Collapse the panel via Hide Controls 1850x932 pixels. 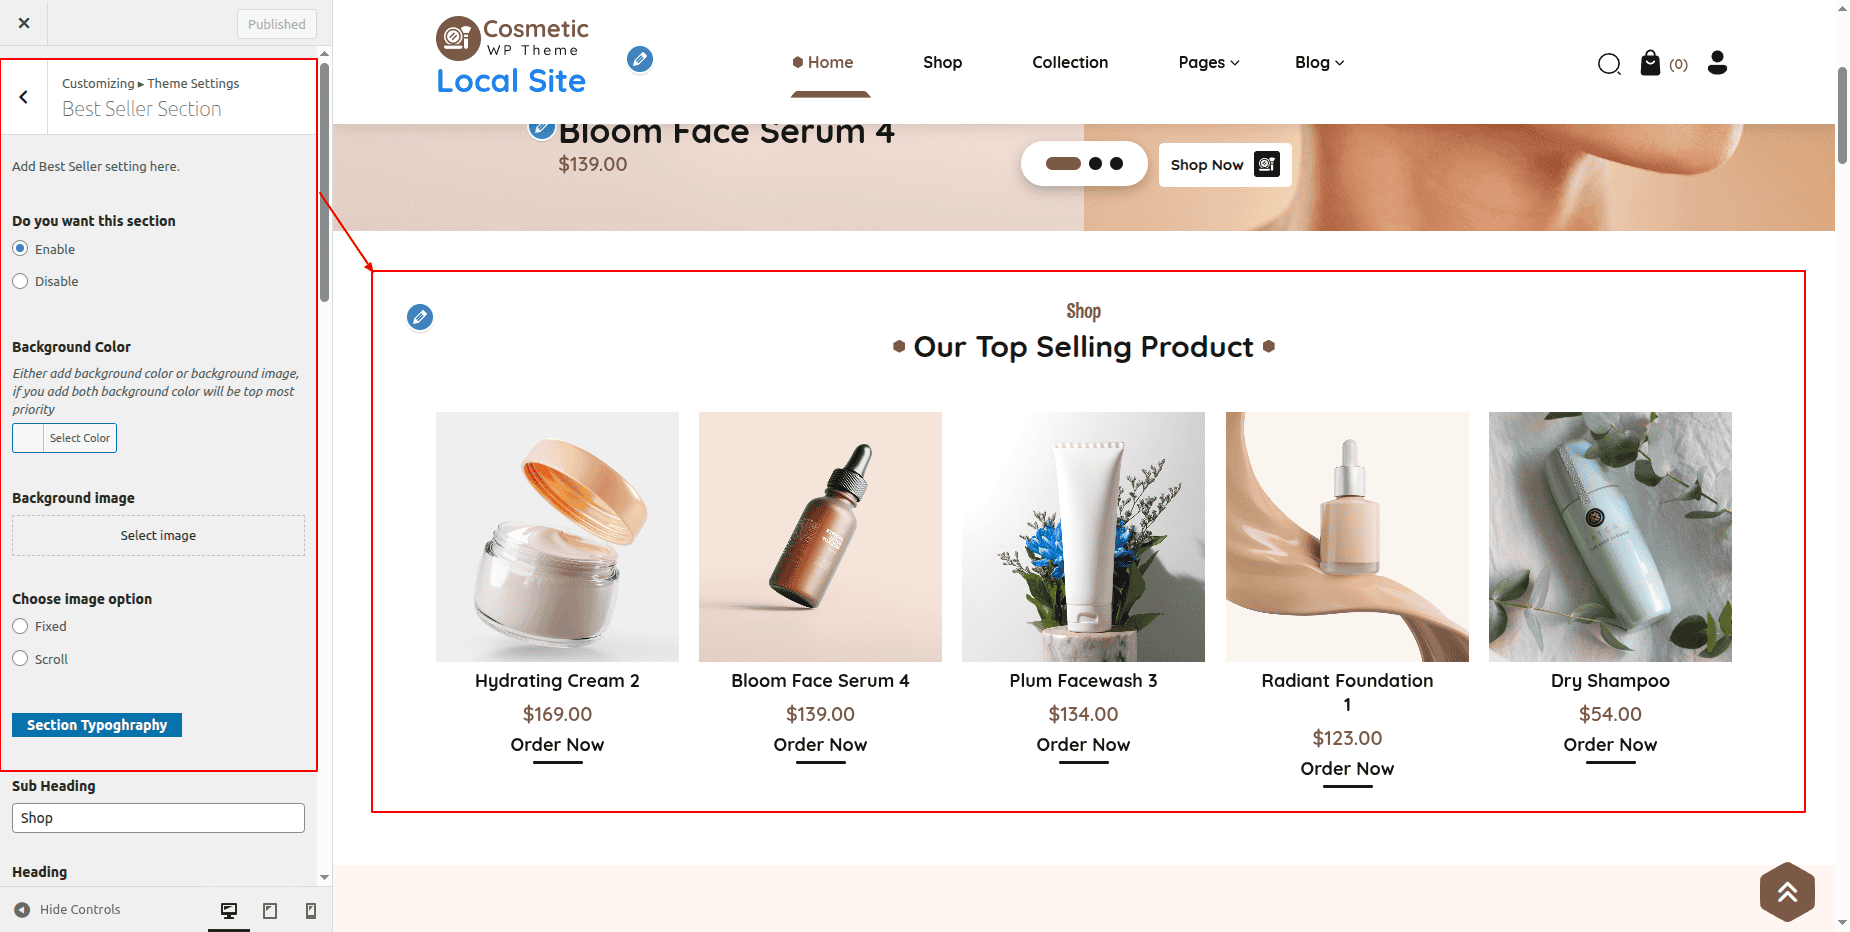pyautogui.click(x=68, y=909)
